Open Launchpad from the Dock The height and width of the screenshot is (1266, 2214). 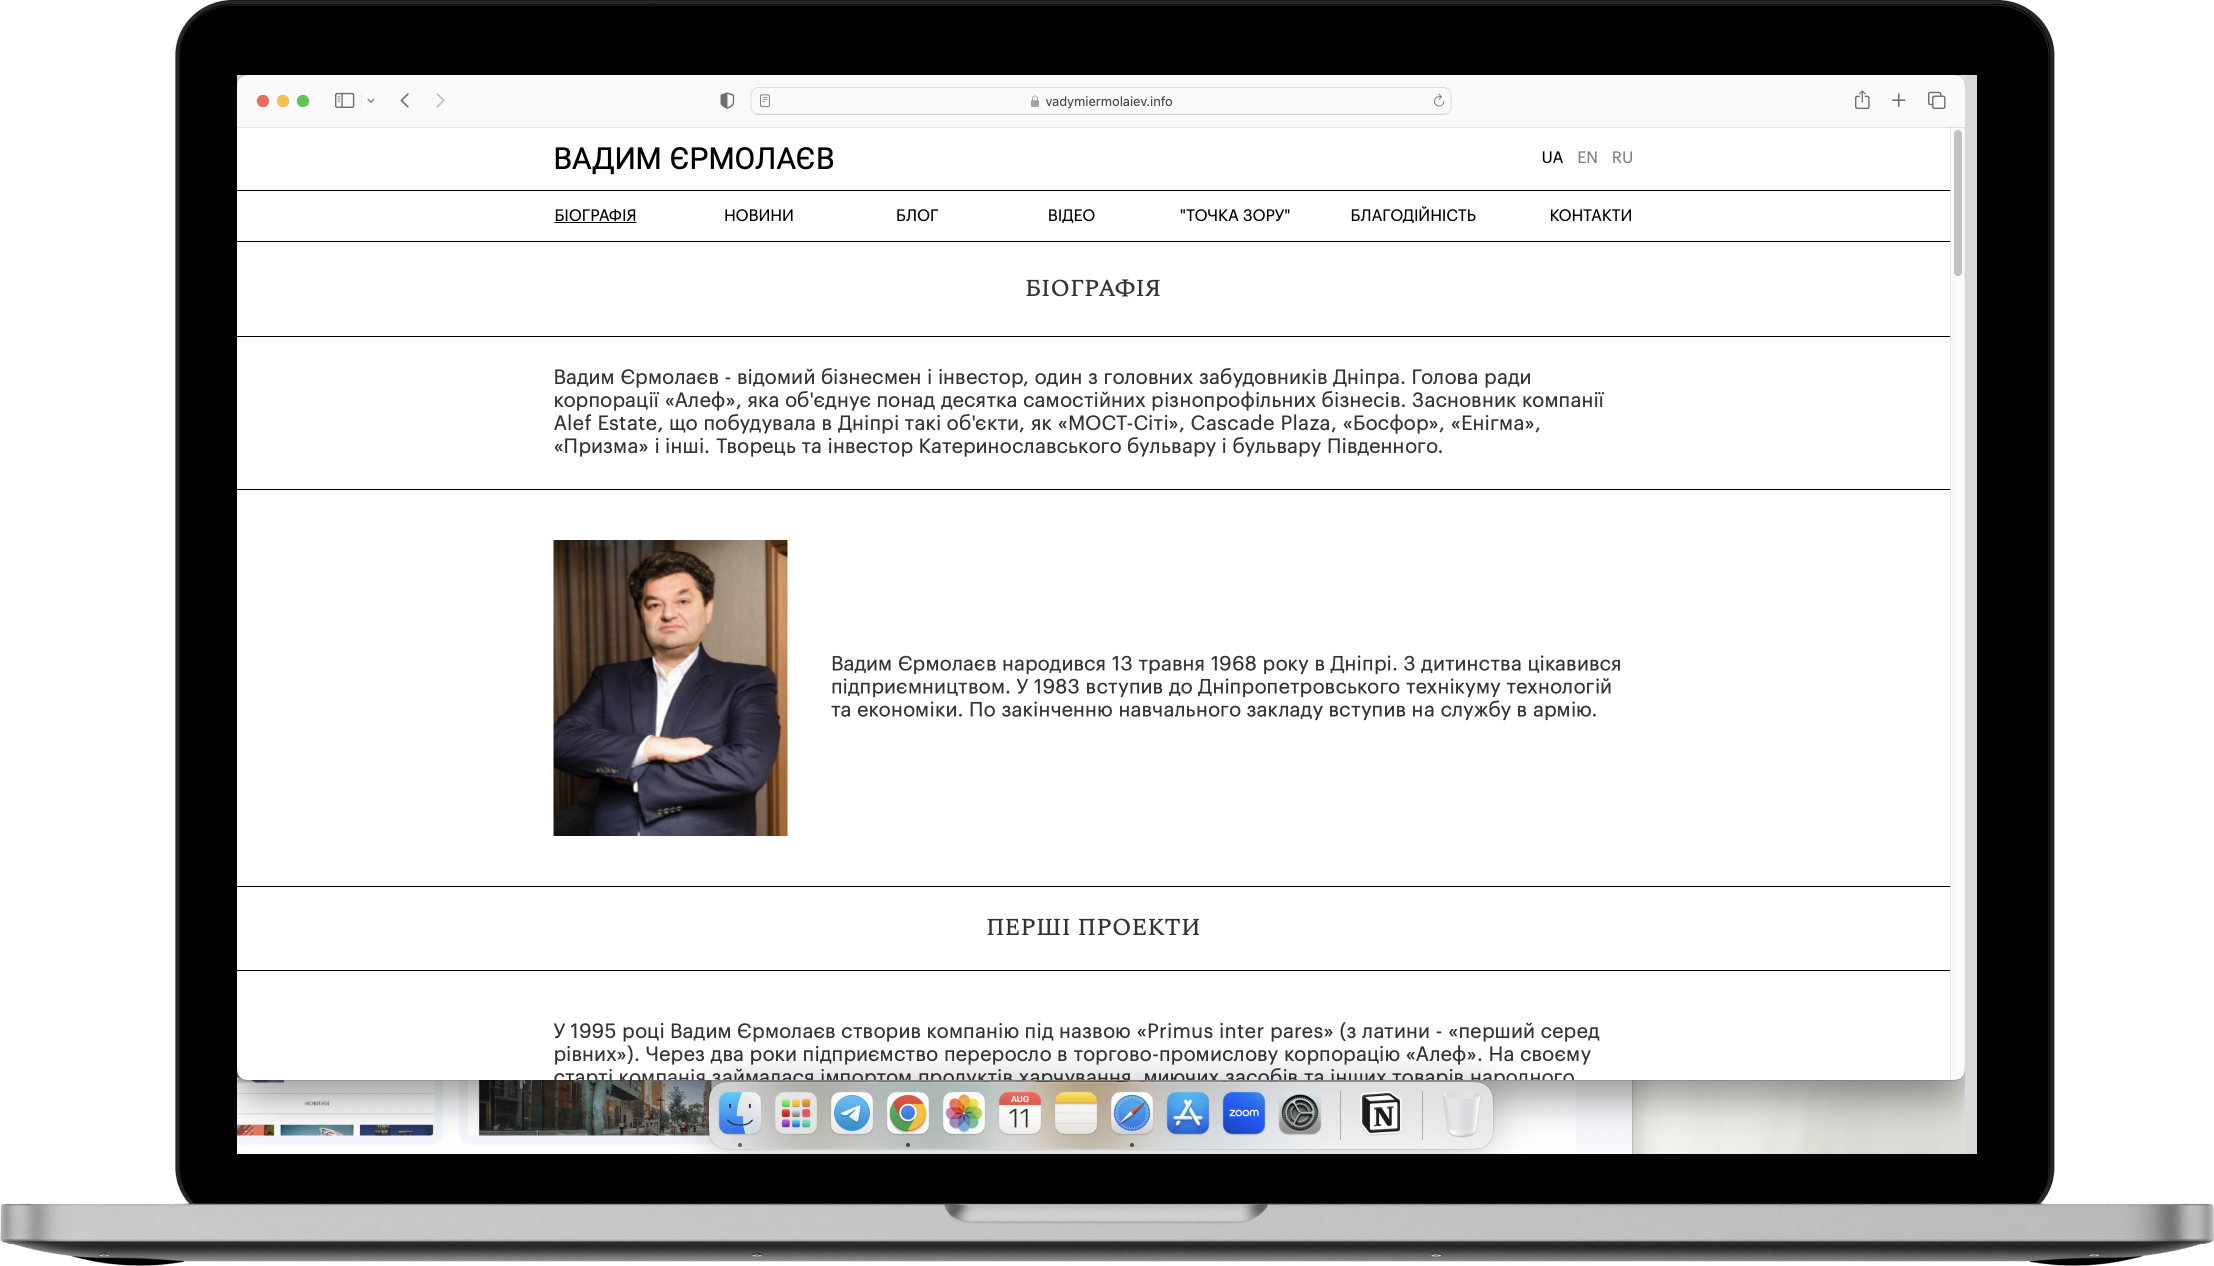[793, 1113]
